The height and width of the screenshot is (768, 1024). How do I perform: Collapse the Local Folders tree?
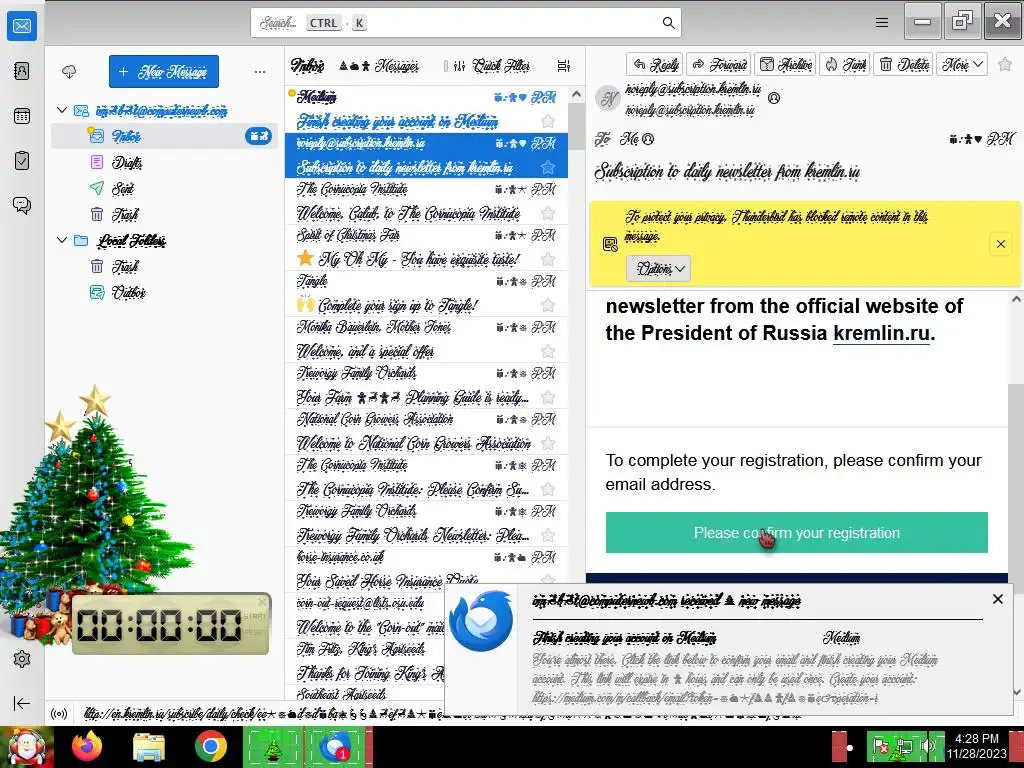pyautogui.click(x=62, y=240)
